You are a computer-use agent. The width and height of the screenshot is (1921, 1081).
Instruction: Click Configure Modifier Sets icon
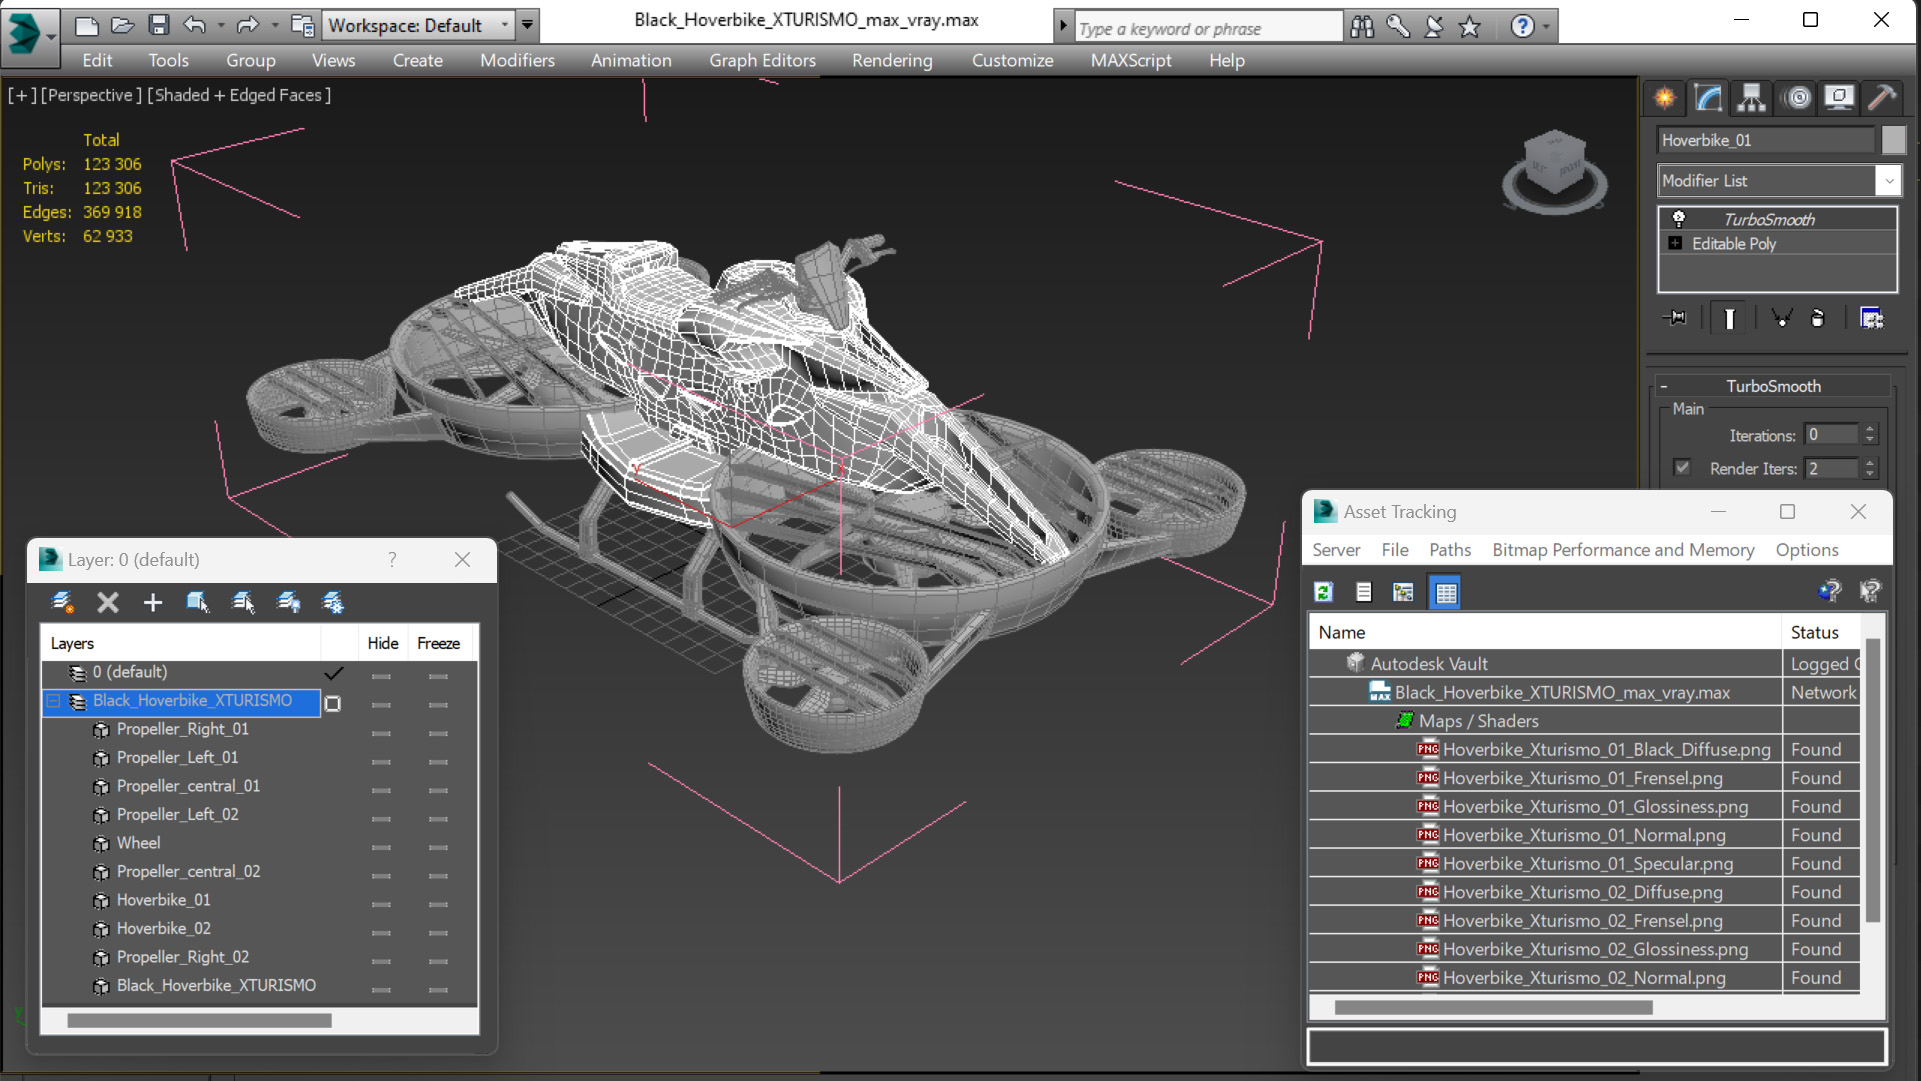(1871, 318)
